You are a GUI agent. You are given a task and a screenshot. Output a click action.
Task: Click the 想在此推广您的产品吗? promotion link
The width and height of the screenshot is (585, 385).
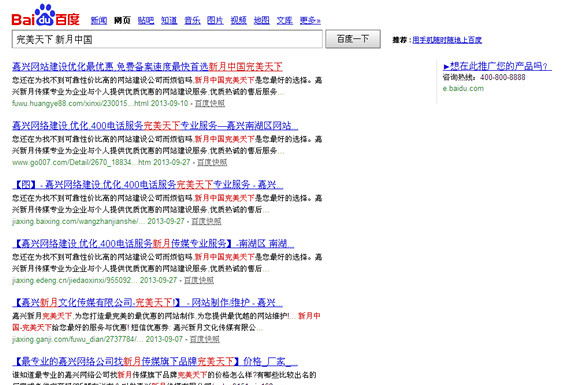point(497,66)
